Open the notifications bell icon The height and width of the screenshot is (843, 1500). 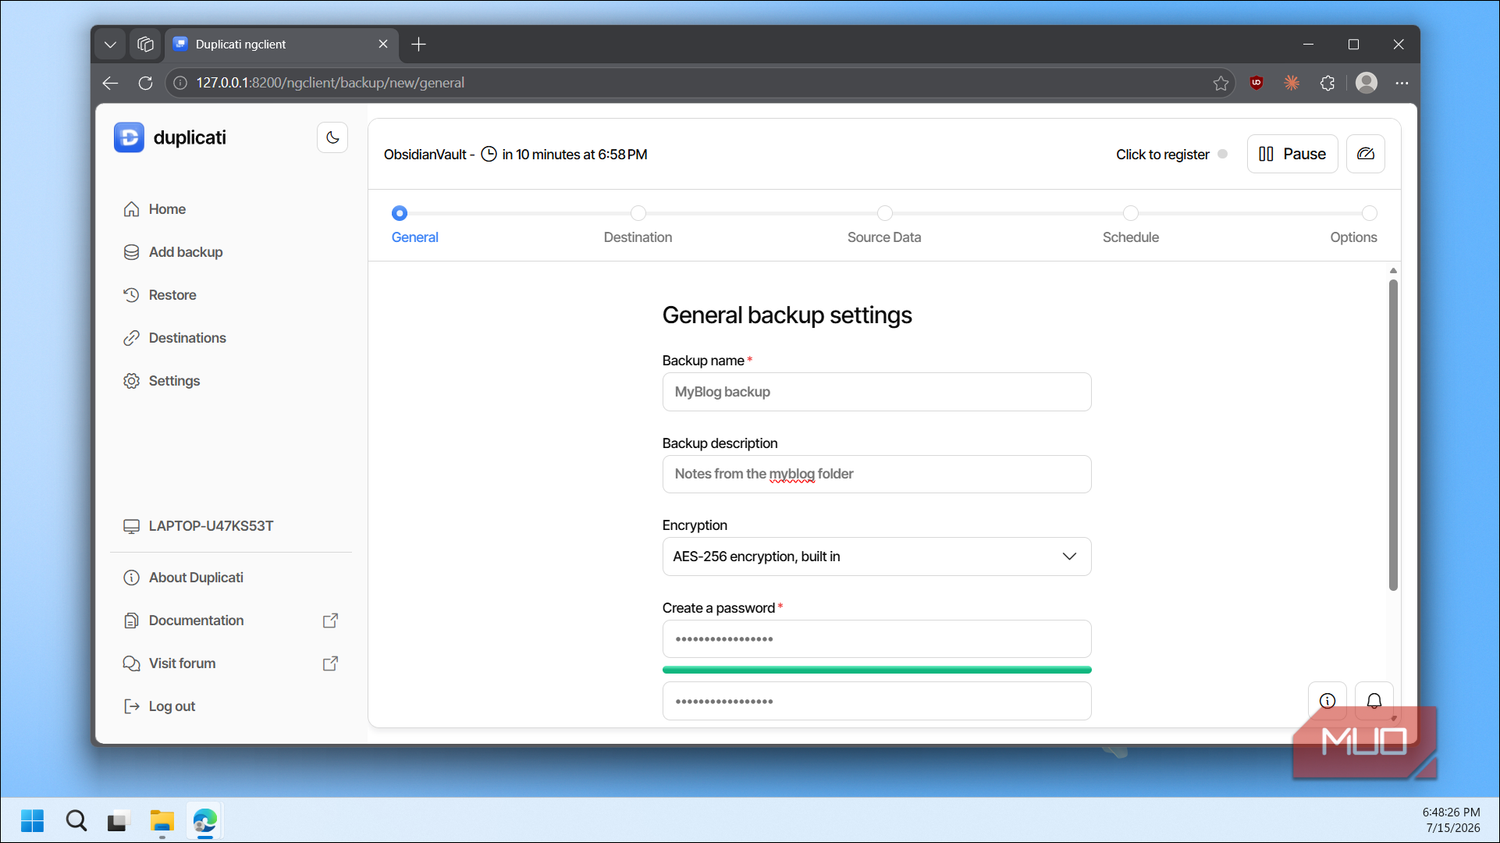point(1374,701)
